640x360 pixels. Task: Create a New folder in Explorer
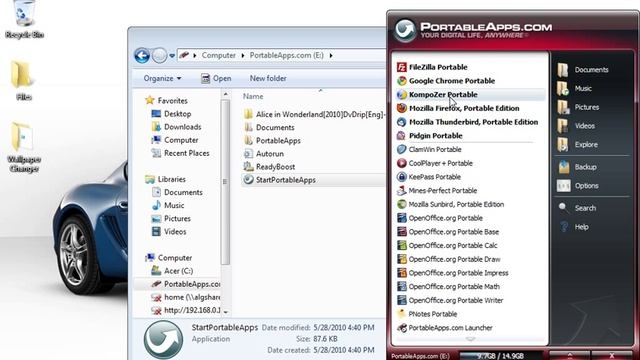coord(268,78)
